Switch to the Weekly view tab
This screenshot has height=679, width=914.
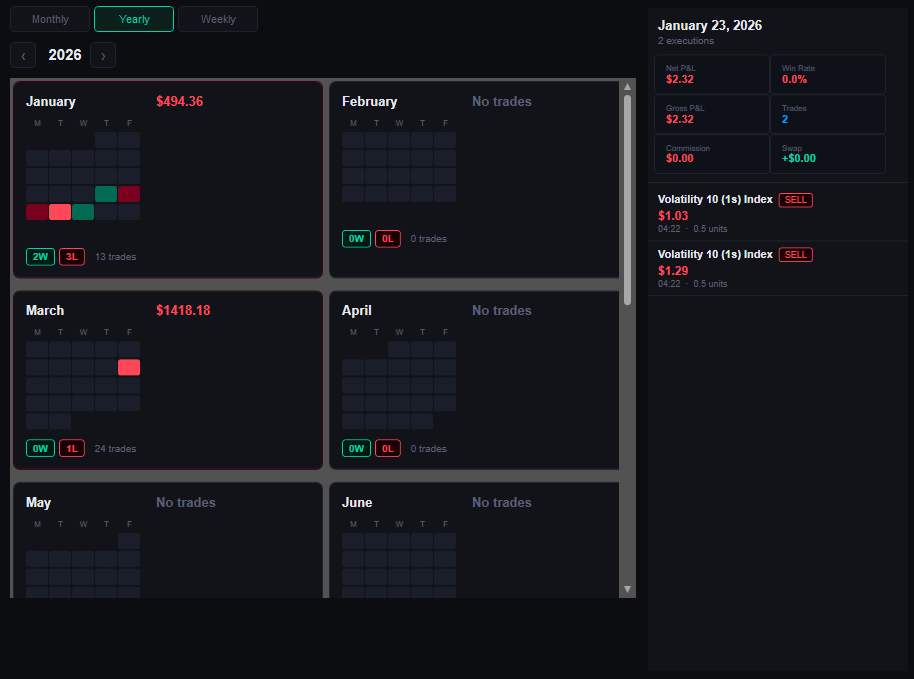pos(218,18)
